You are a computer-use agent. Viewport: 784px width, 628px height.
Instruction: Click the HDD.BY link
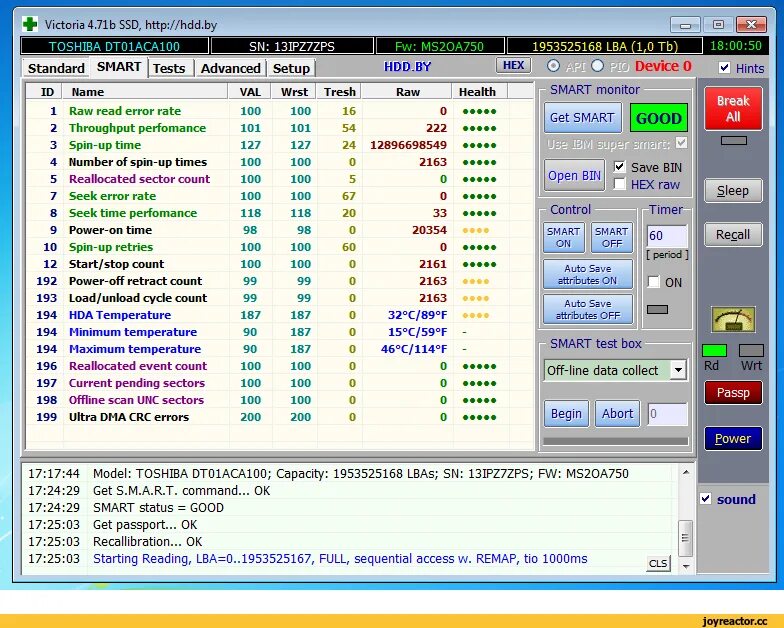(407, 66)
